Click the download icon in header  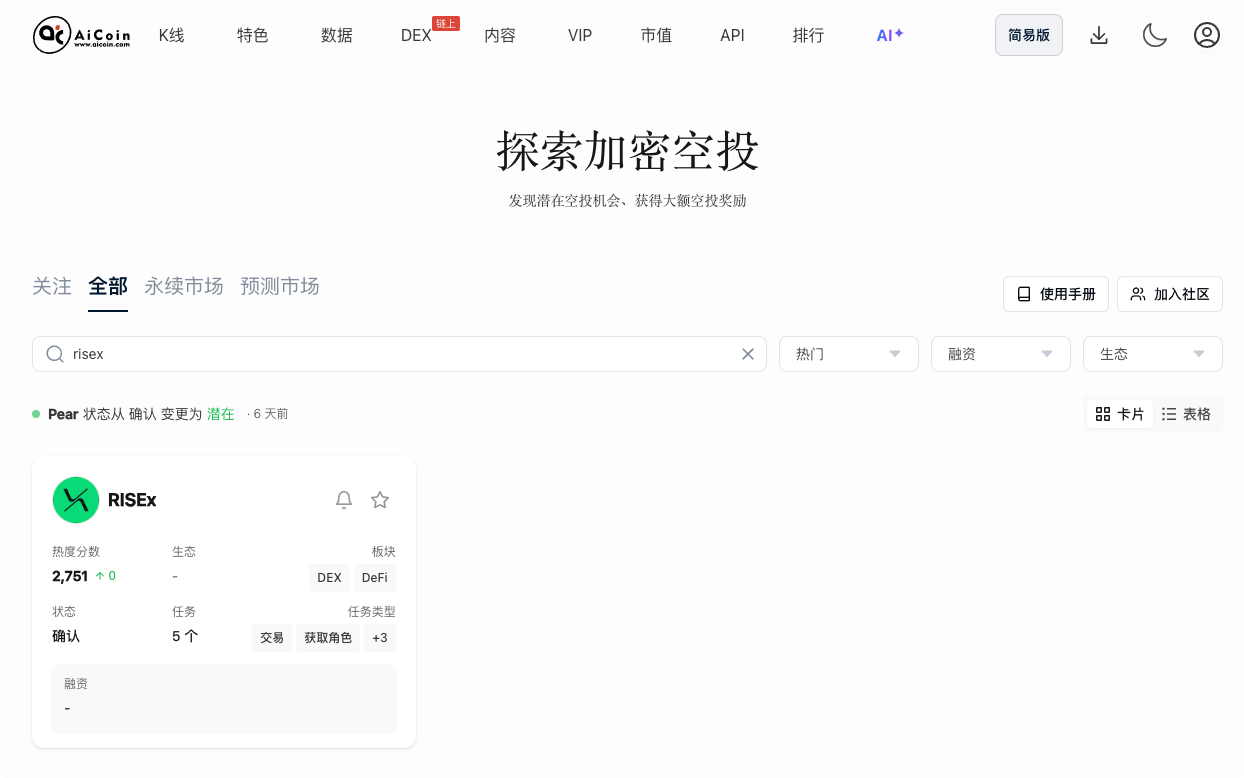(1099, 35)
